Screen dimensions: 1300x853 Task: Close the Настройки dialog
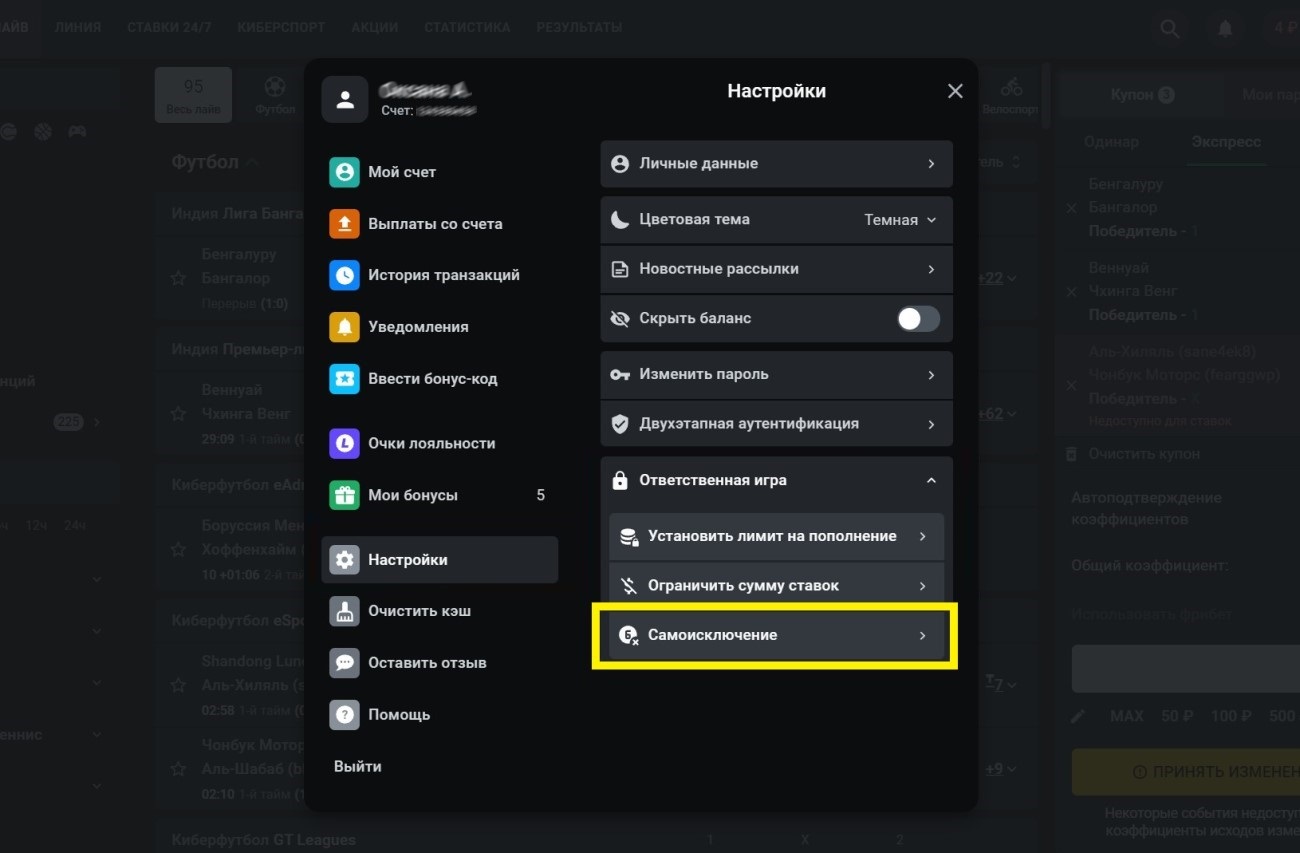click(955, 91)
